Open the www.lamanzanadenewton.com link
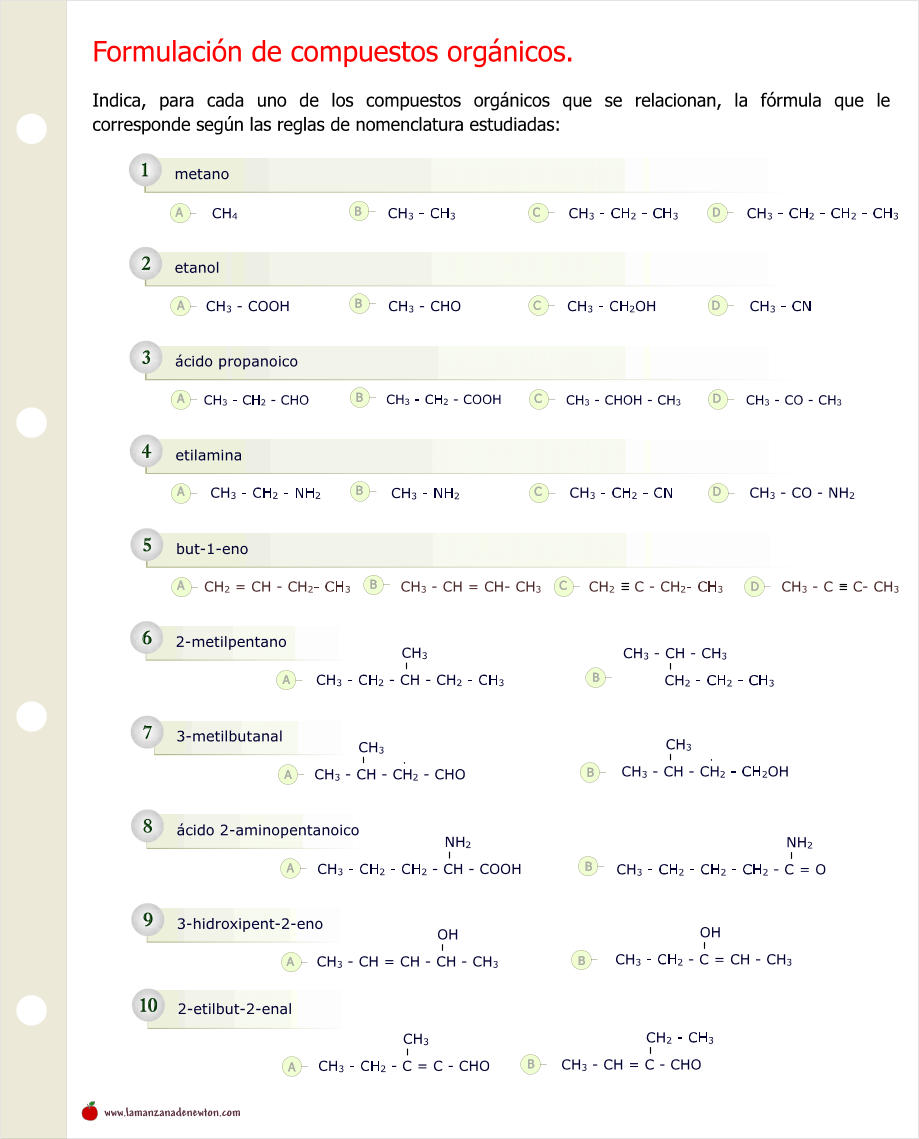 click(x=172, y=1112)
